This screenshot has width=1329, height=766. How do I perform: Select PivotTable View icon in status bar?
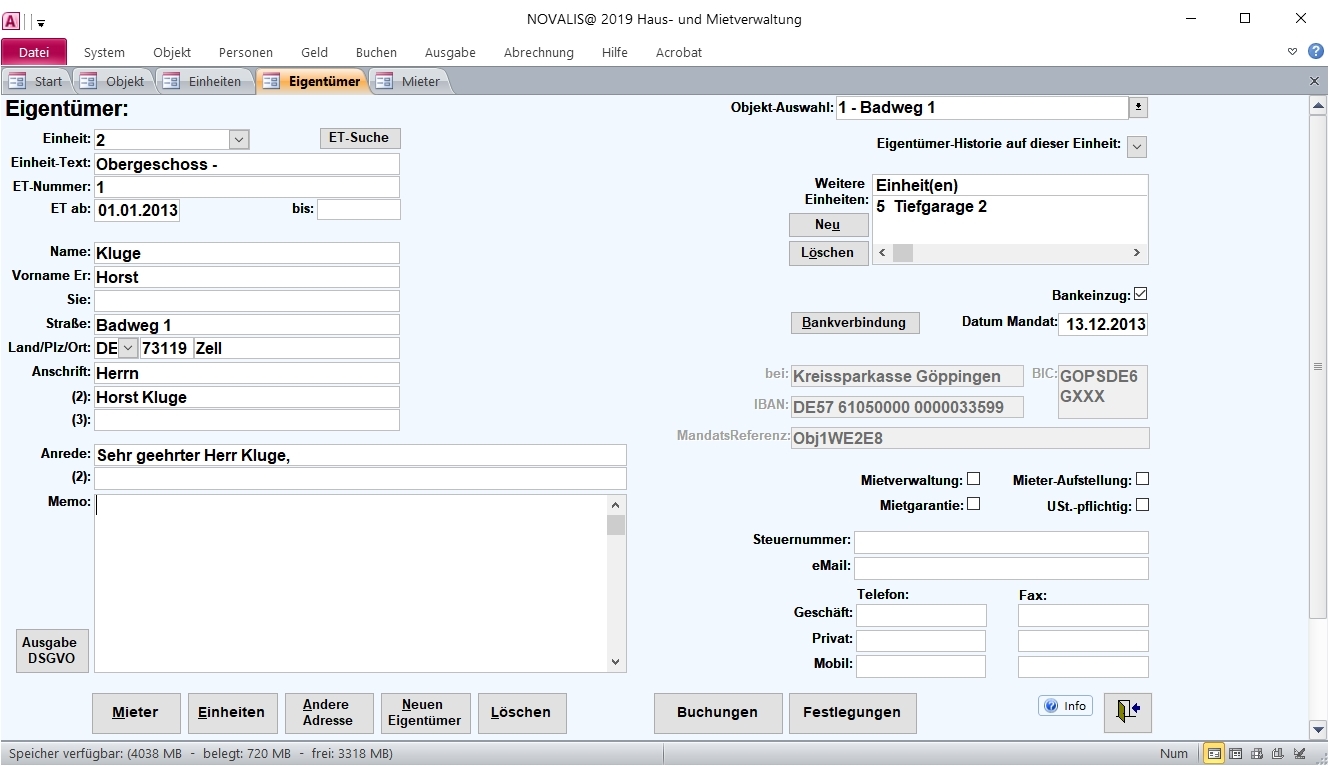click(1257, 754)
